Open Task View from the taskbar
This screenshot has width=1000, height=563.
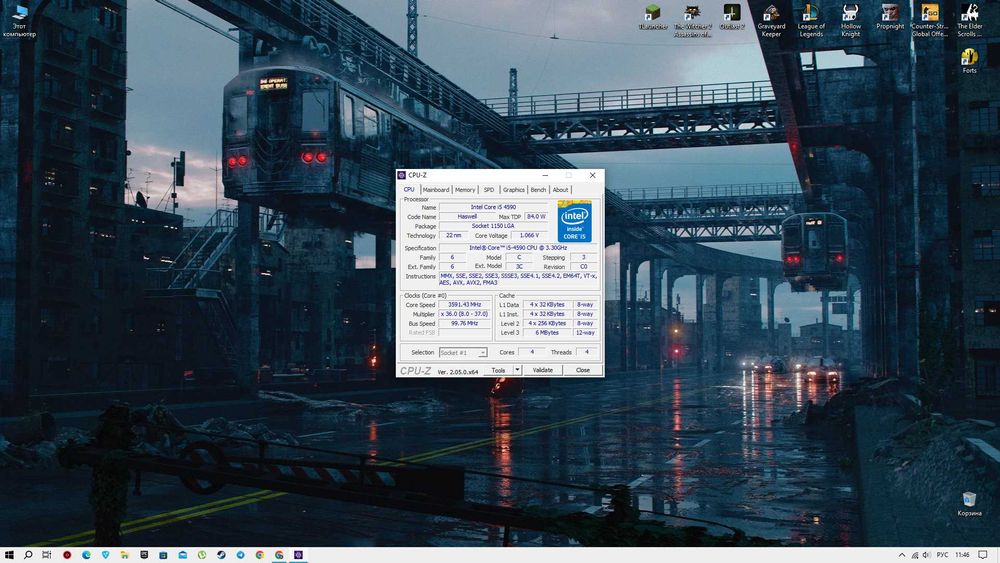47,555
